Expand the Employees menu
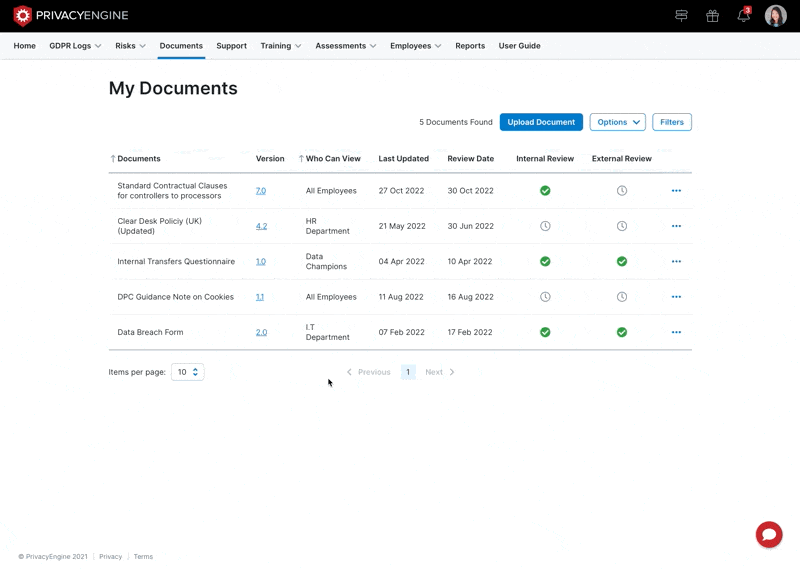Image resolution: width=800 pixels, height=569 pixels. [415, 46]
